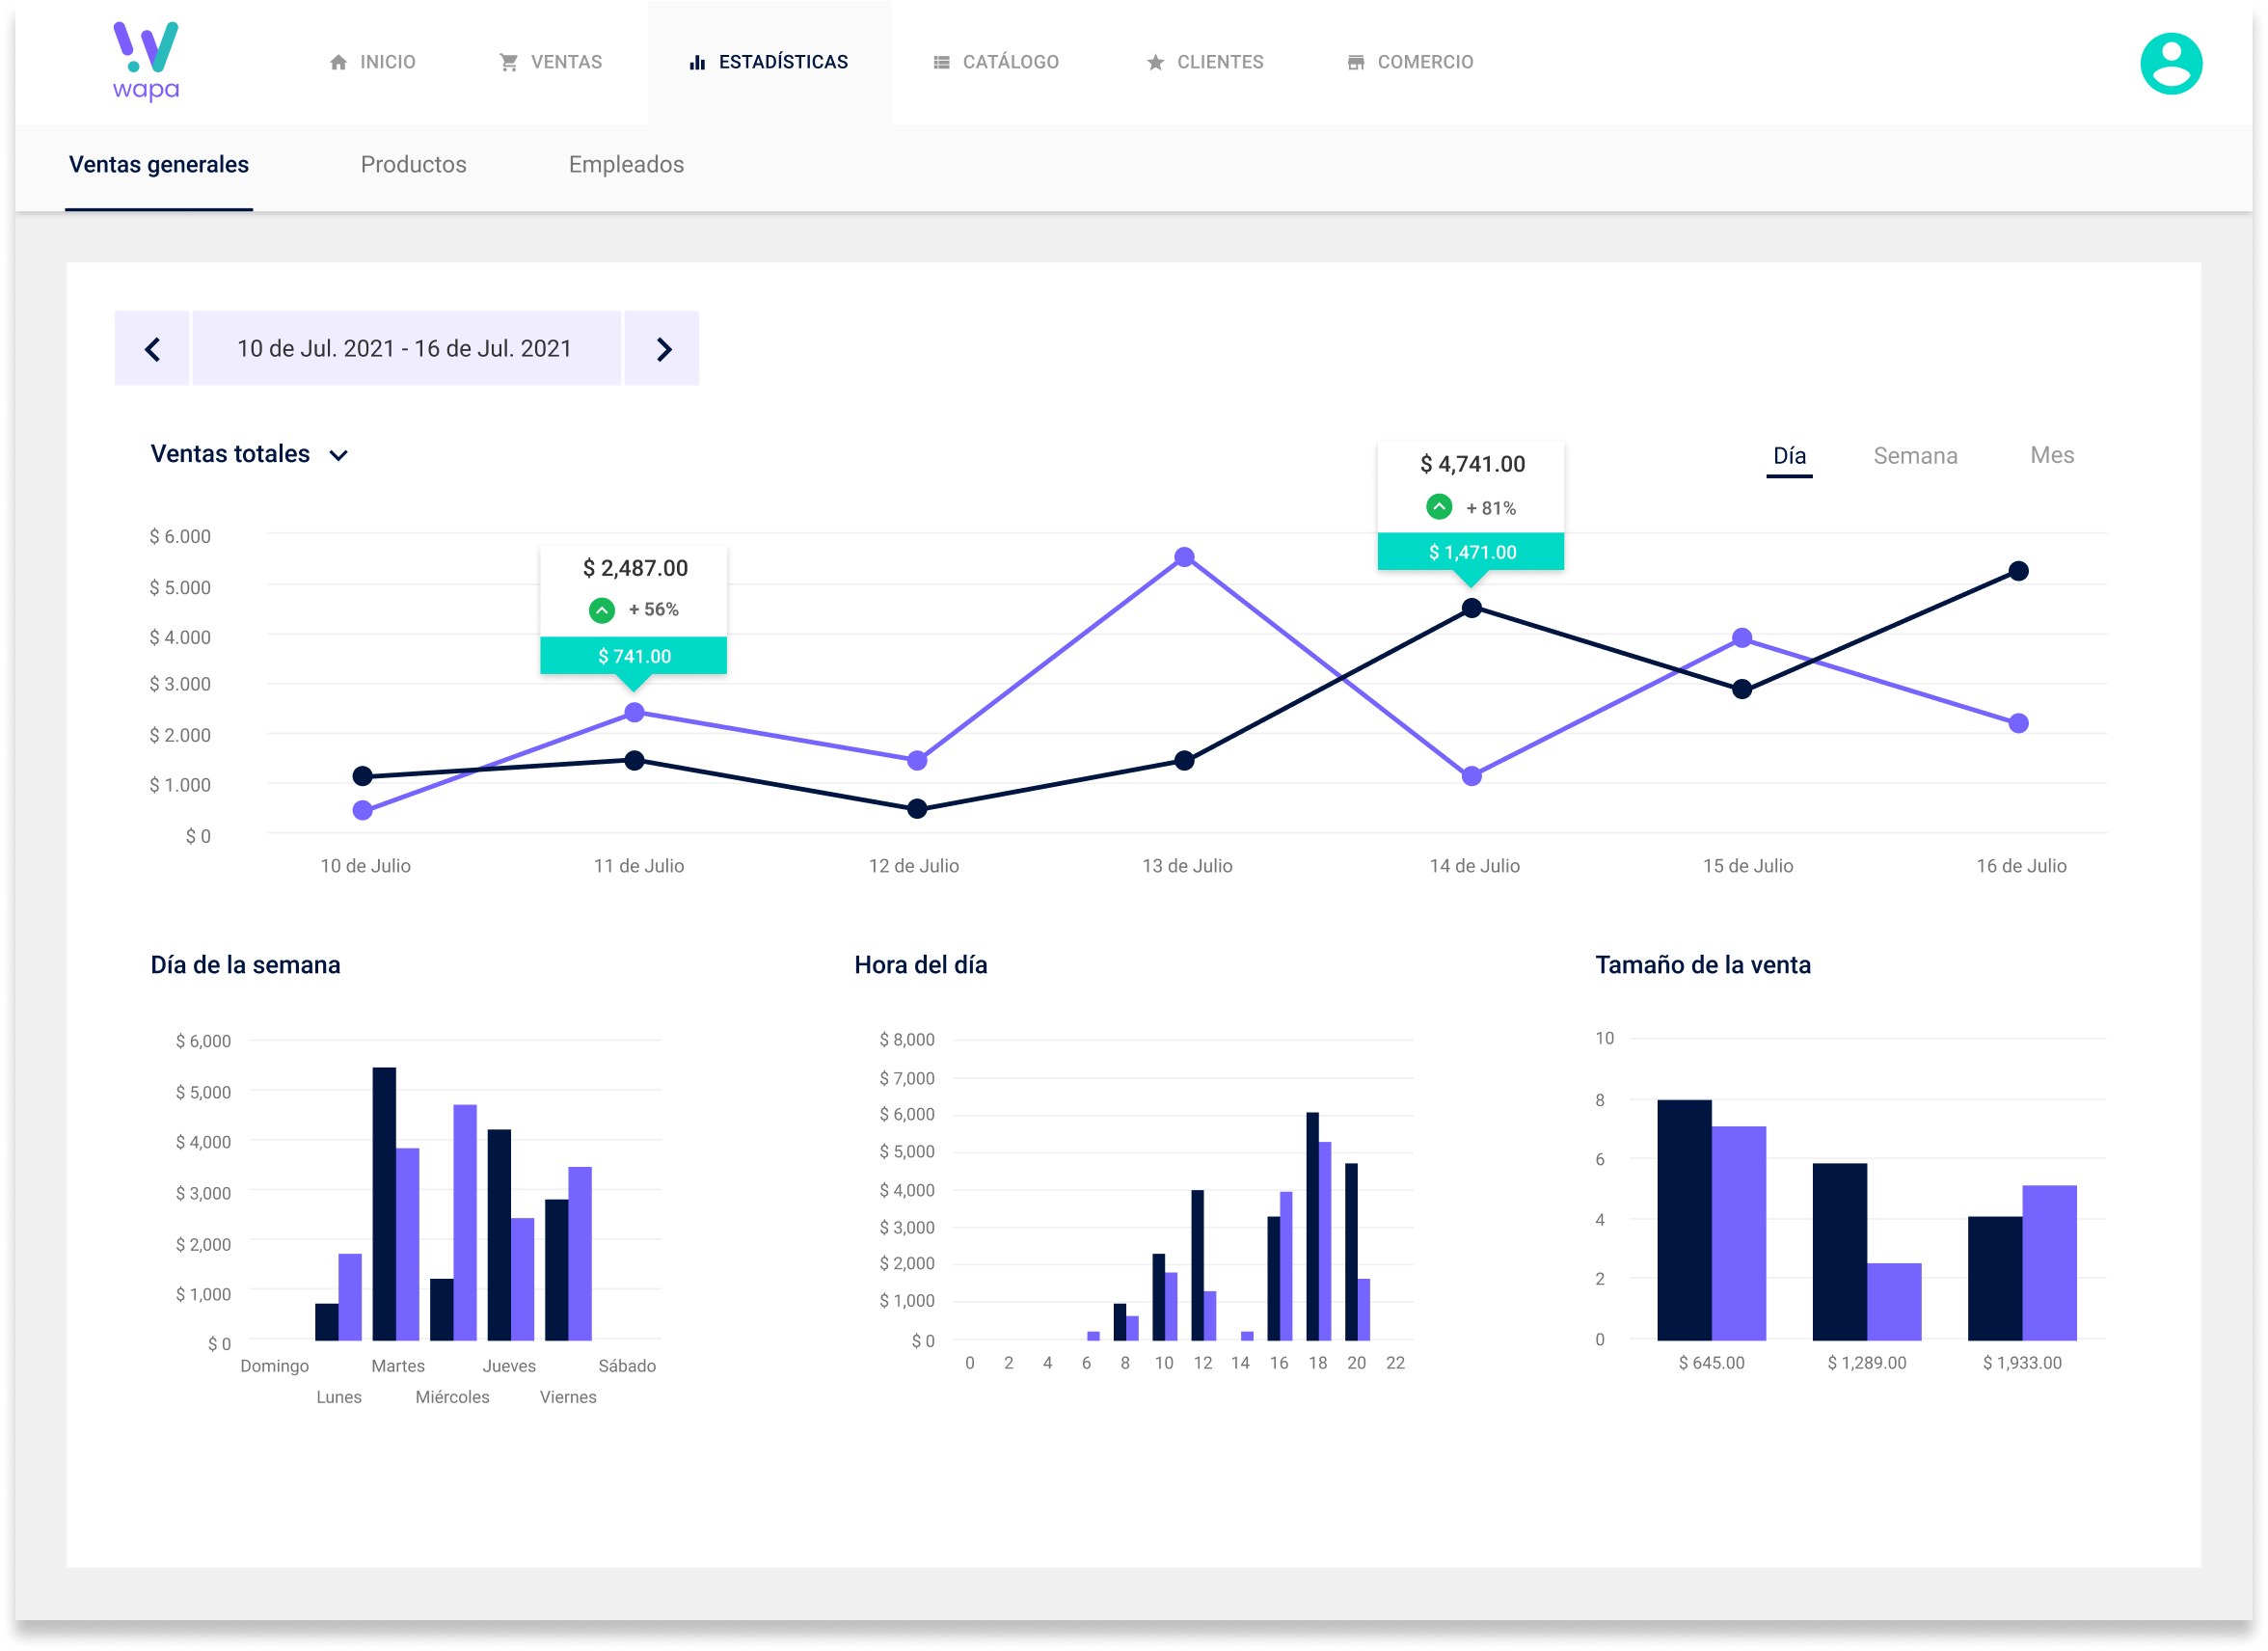Image resolution: width=2268 pixels, height=1651 pixels.
Task: Click the $ 1,471.00 teal tooltip label
Action: coord(1471,552)
